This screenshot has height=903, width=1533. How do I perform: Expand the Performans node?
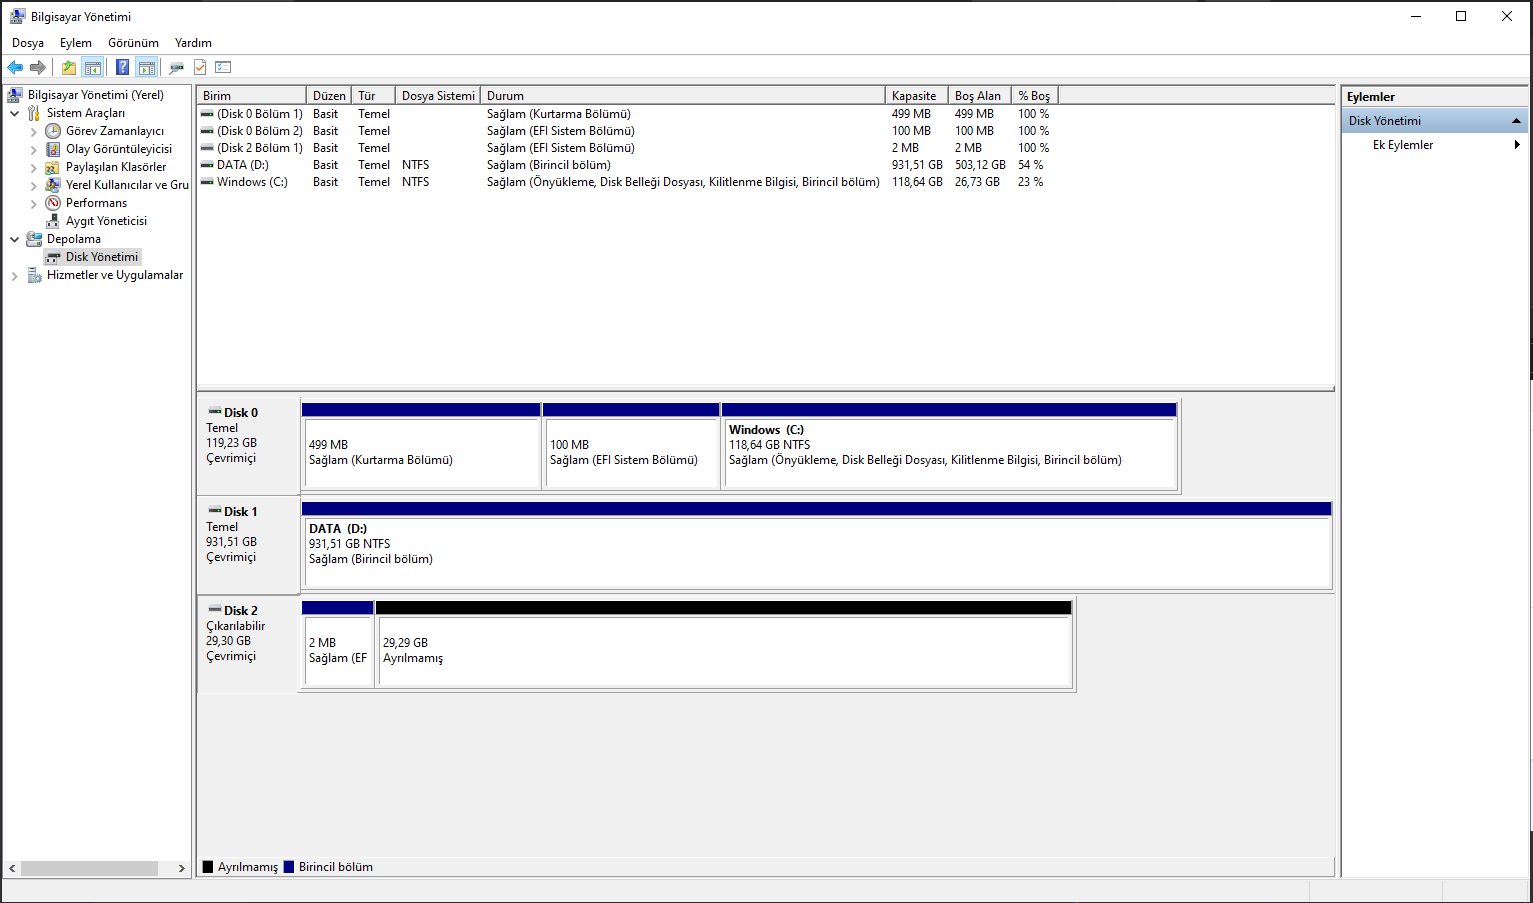click(x=34, y=203)
